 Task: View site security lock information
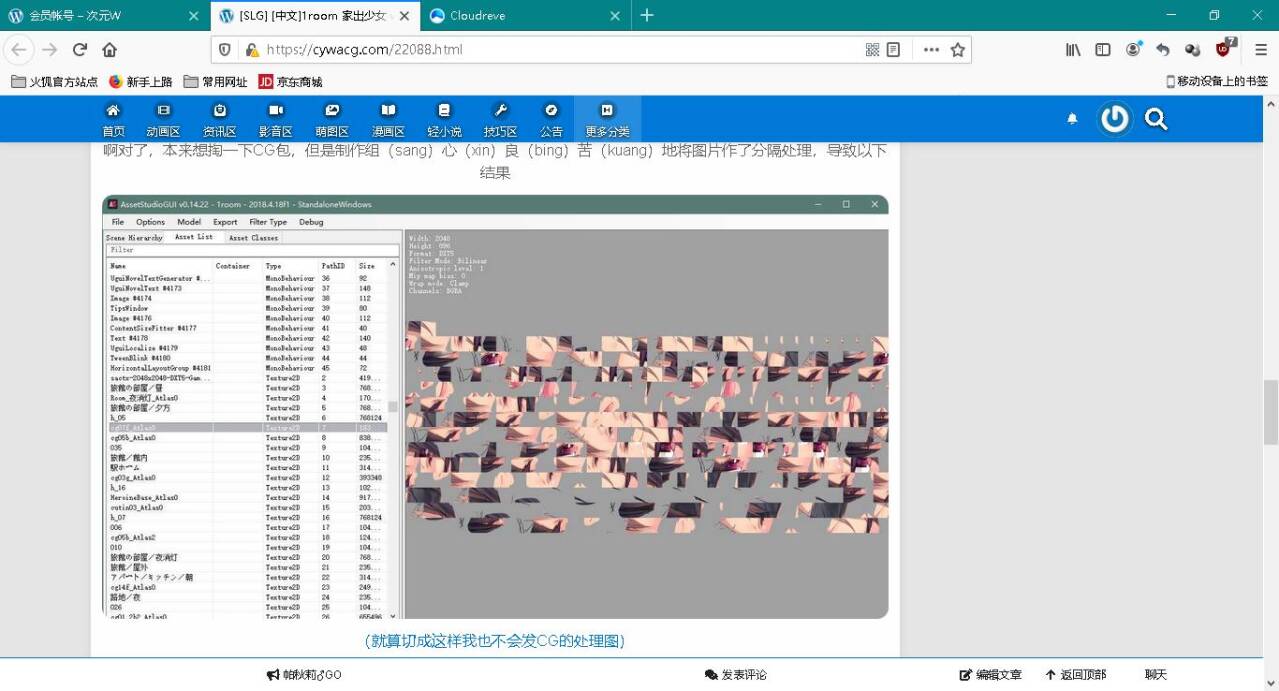pos(251,50)
